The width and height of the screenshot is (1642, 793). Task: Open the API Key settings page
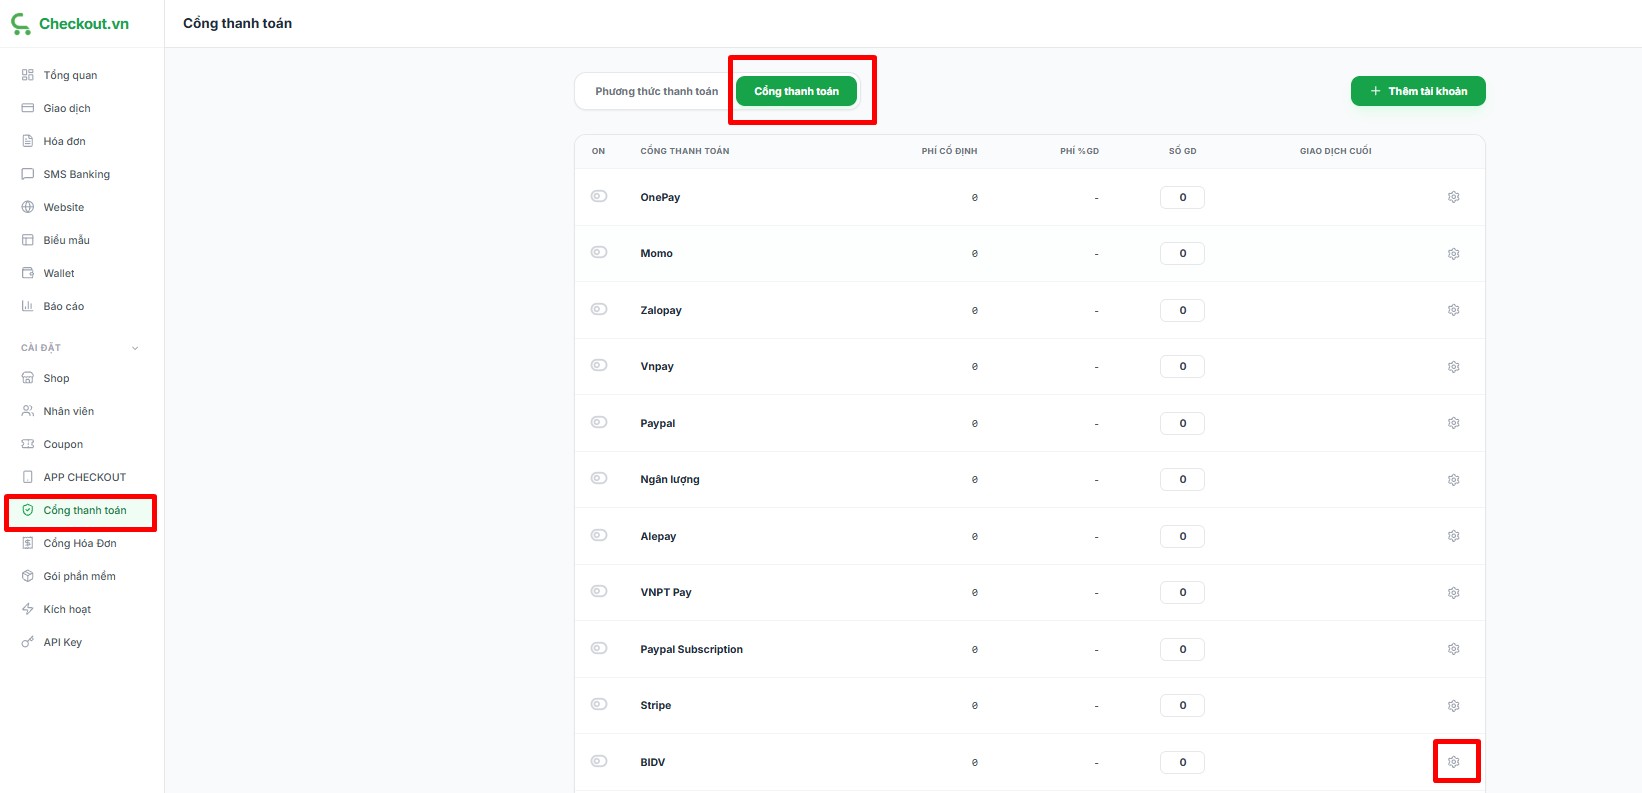(62, 642)
